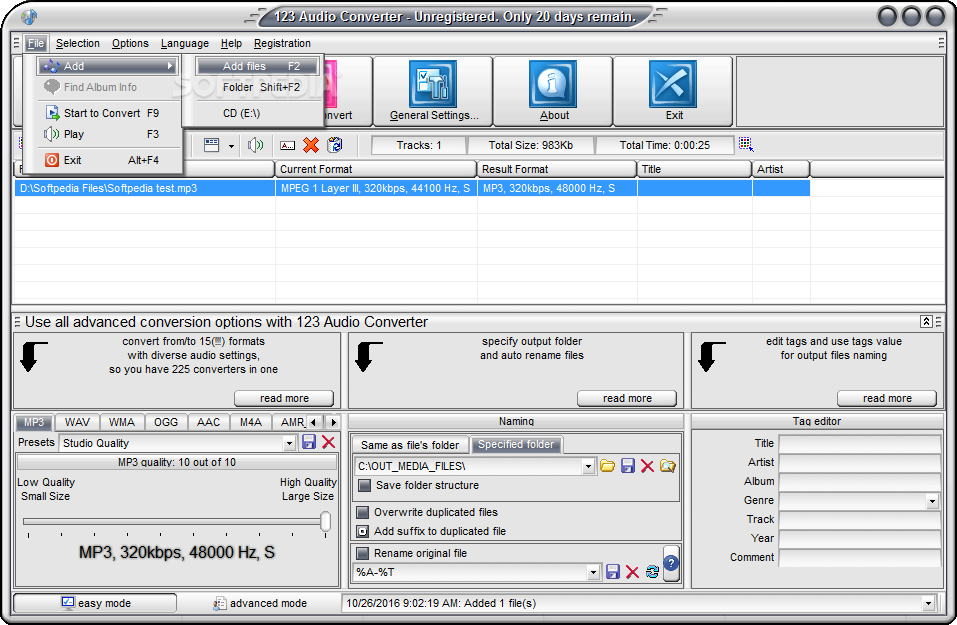Choose Add files from submenu

(x=258, y=66)
